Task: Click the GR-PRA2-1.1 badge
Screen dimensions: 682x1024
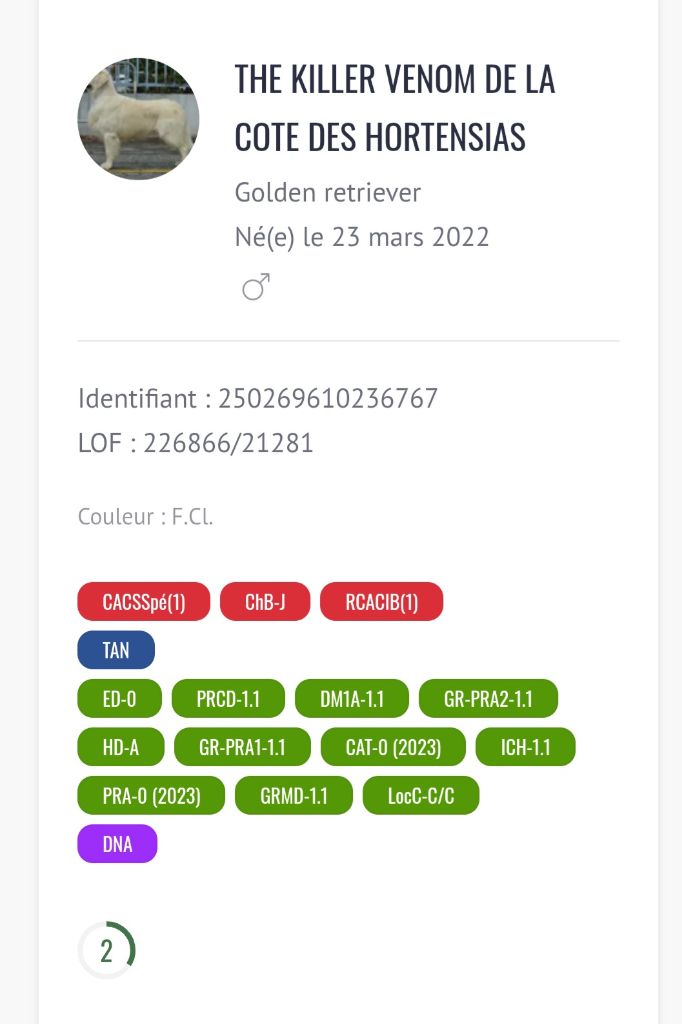Action: [488, 699]
